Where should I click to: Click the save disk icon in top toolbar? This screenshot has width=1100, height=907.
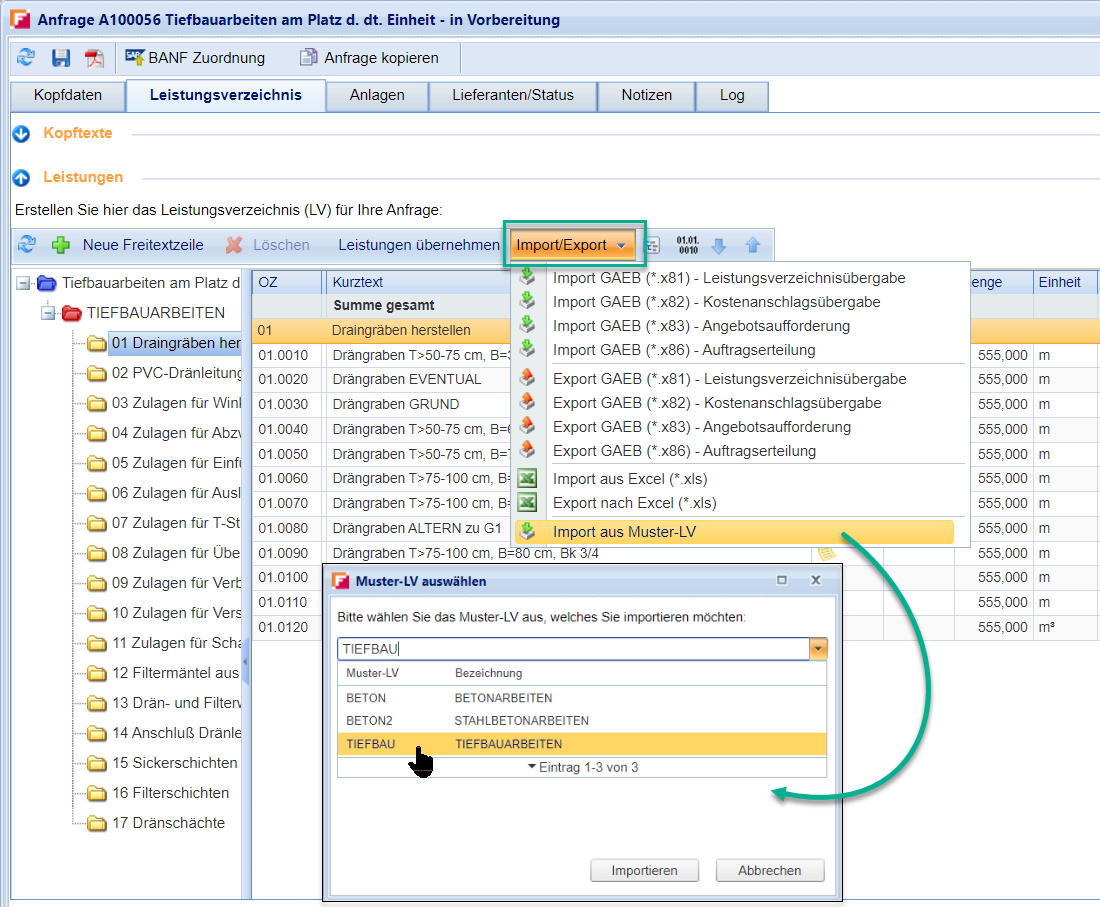pos(61,58)
